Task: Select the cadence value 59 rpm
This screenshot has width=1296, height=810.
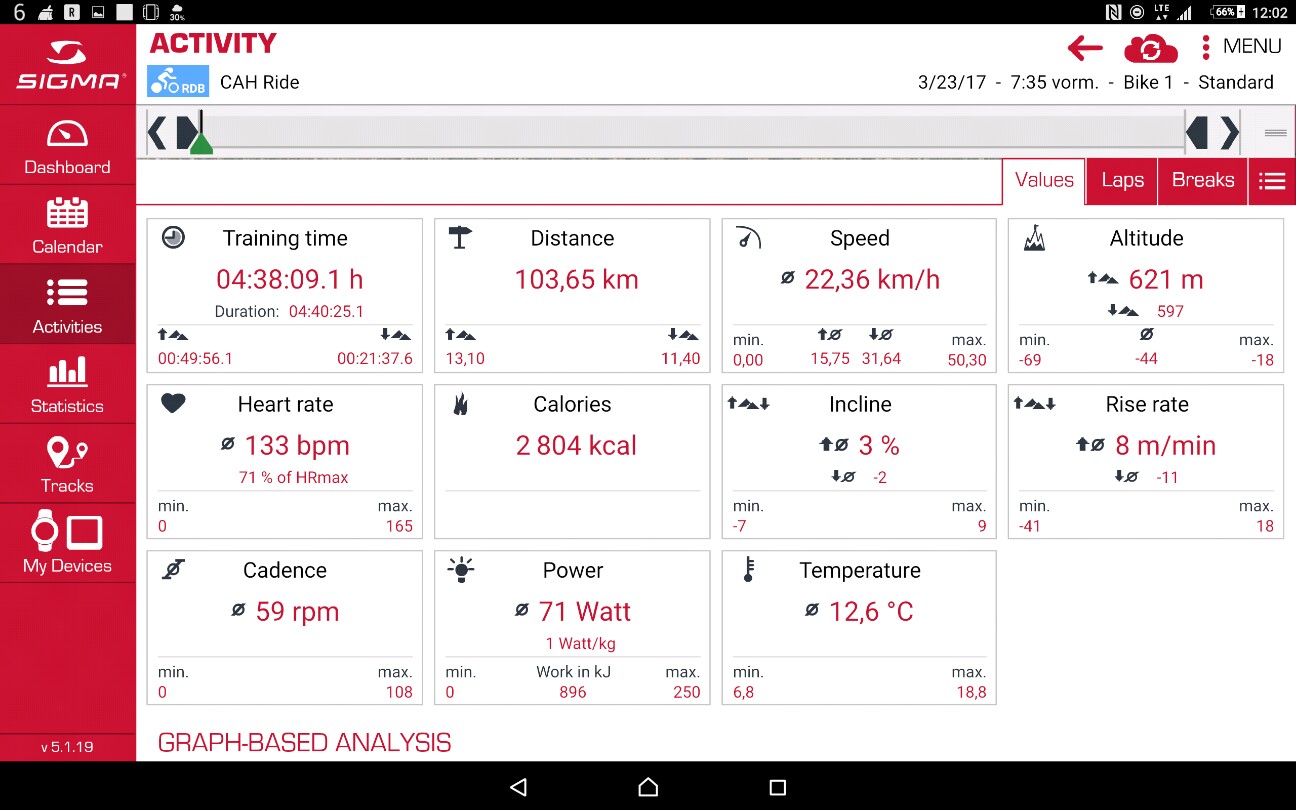Action: coord(297,611)
